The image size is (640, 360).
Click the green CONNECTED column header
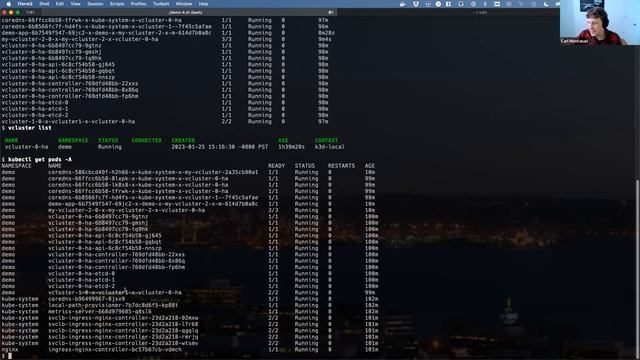point(147,140)
